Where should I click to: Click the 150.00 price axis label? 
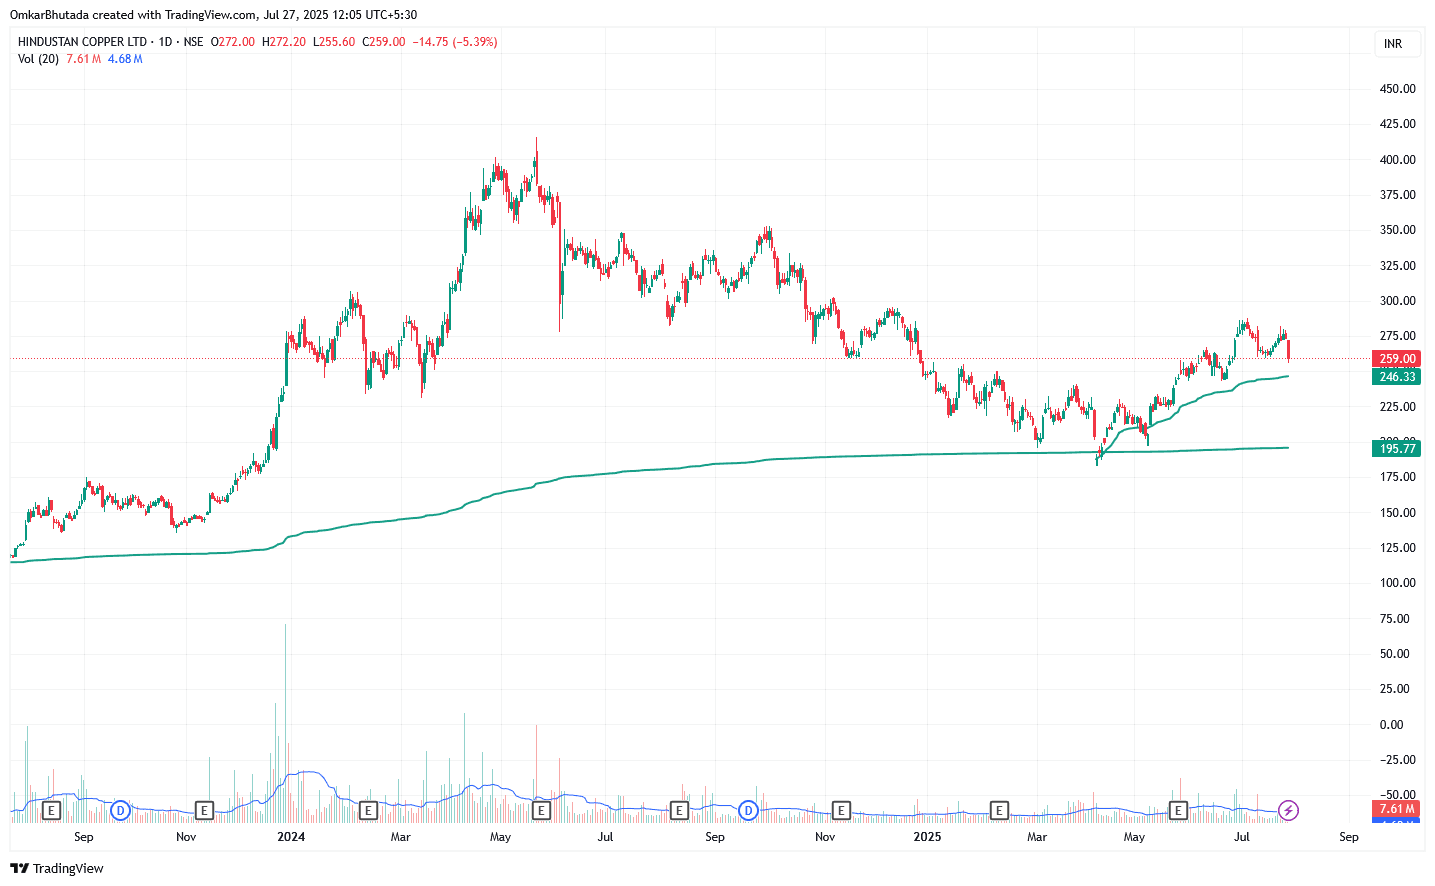1397,513
